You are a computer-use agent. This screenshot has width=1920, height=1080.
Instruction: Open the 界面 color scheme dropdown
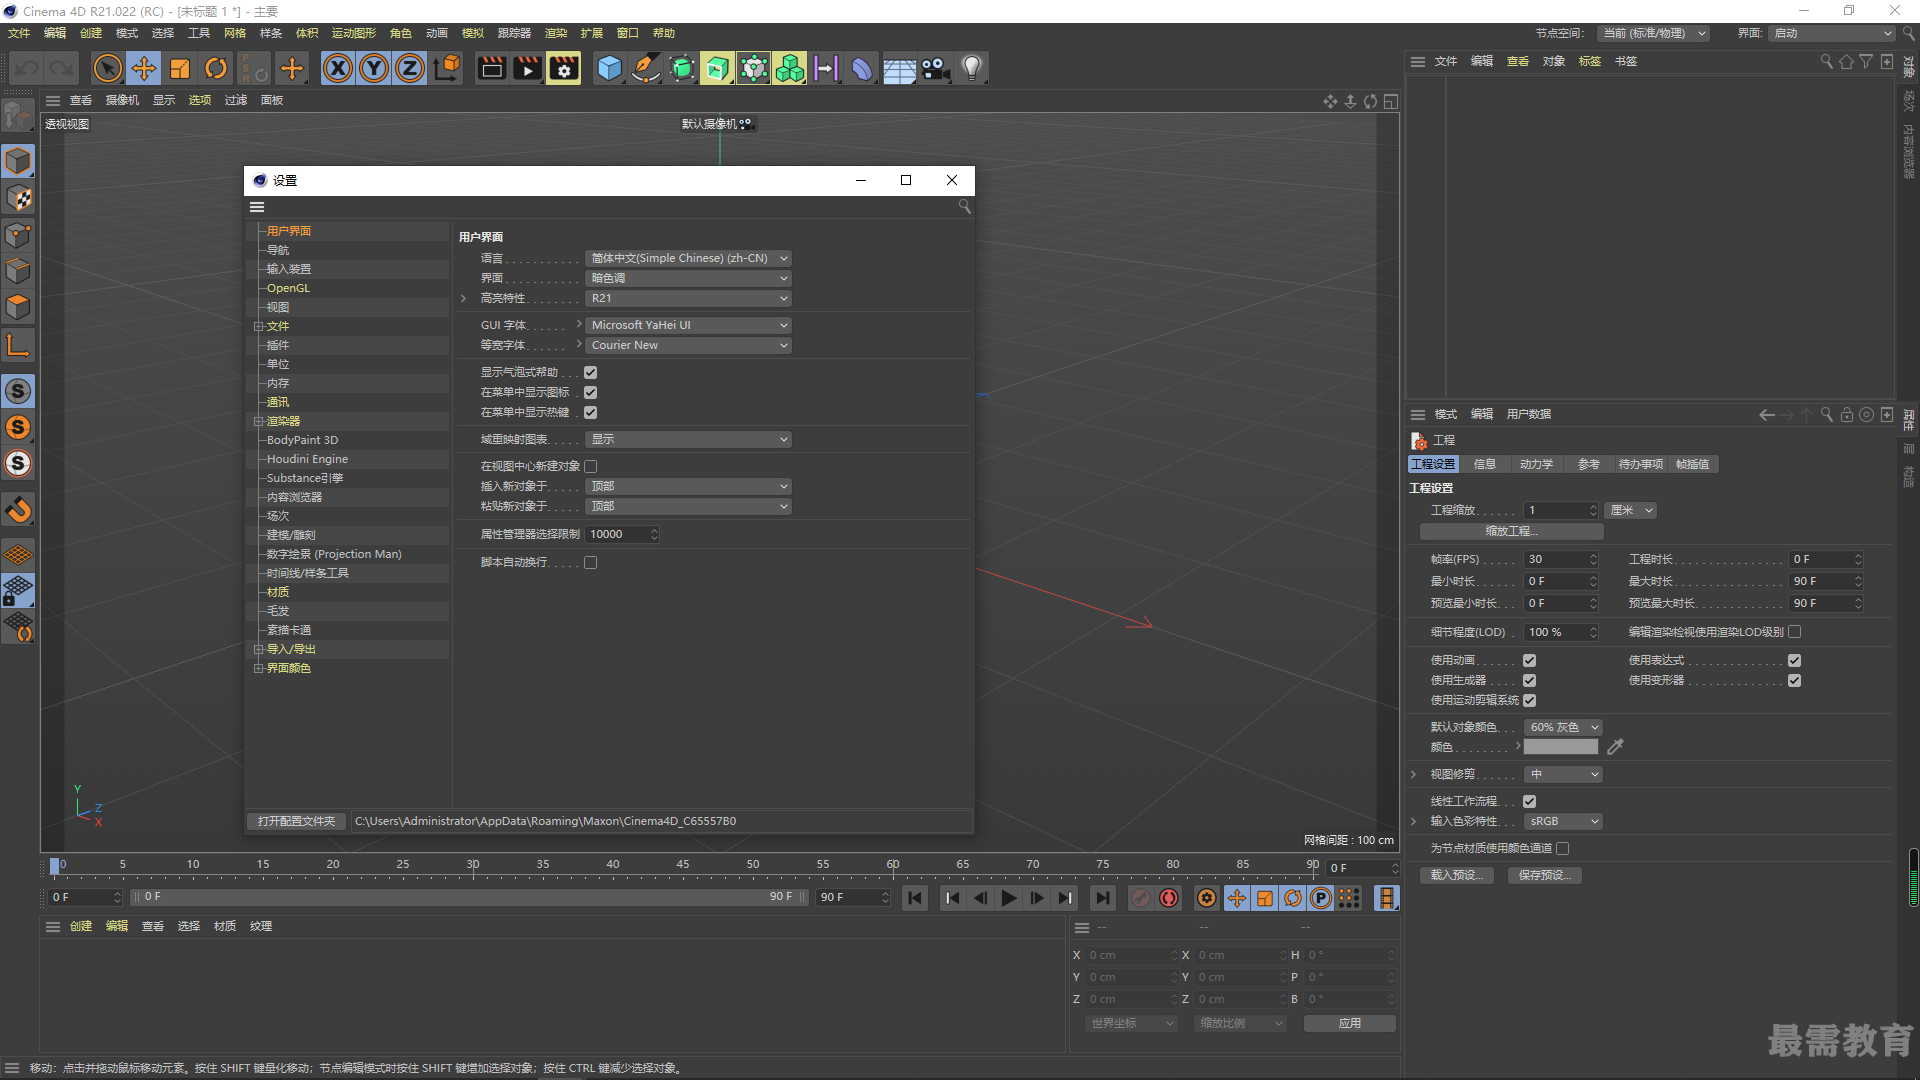tap(688, 278)
